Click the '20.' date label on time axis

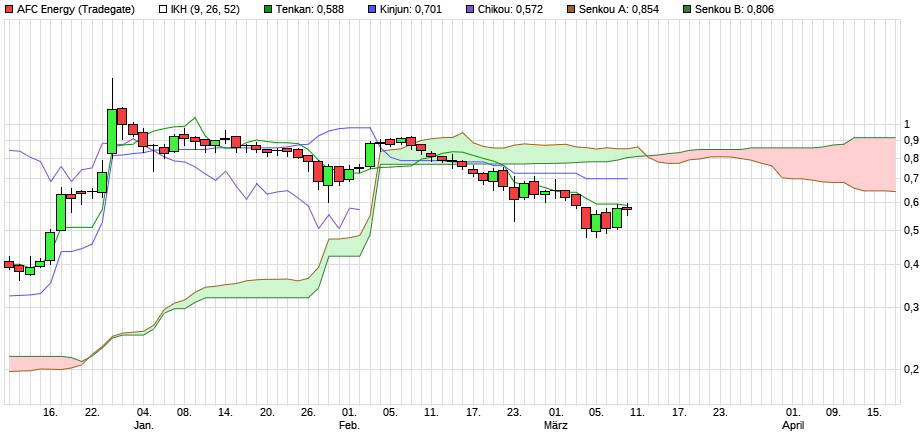[x=267, y=412]
